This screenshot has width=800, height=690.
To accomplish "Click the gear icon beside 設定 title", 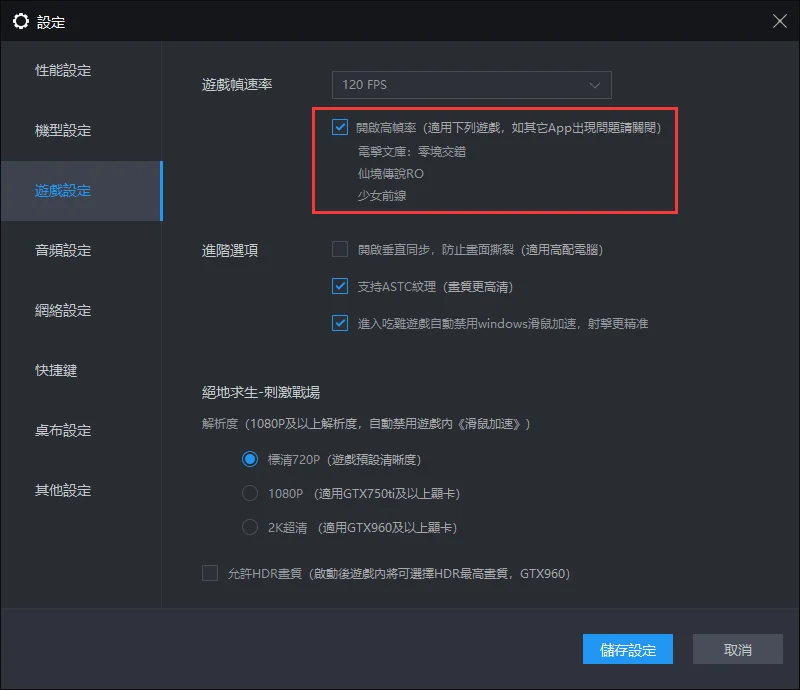I will (21, 21).
